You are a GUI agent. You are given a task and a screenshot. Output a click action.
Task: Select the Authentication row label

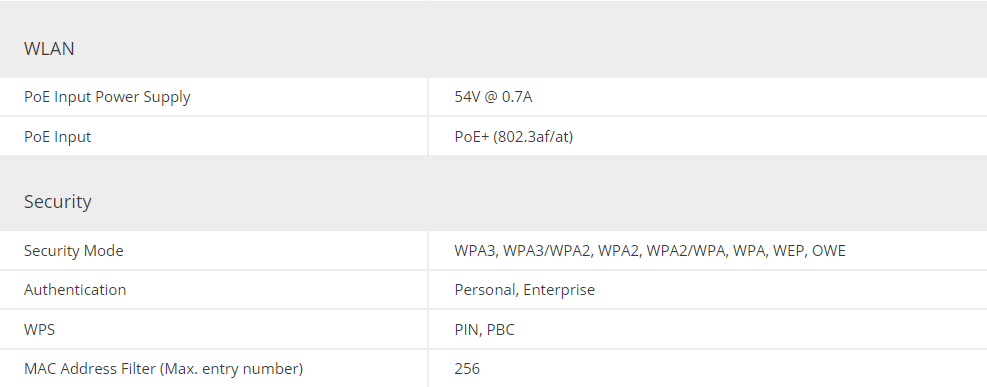[x=75, y=289]
